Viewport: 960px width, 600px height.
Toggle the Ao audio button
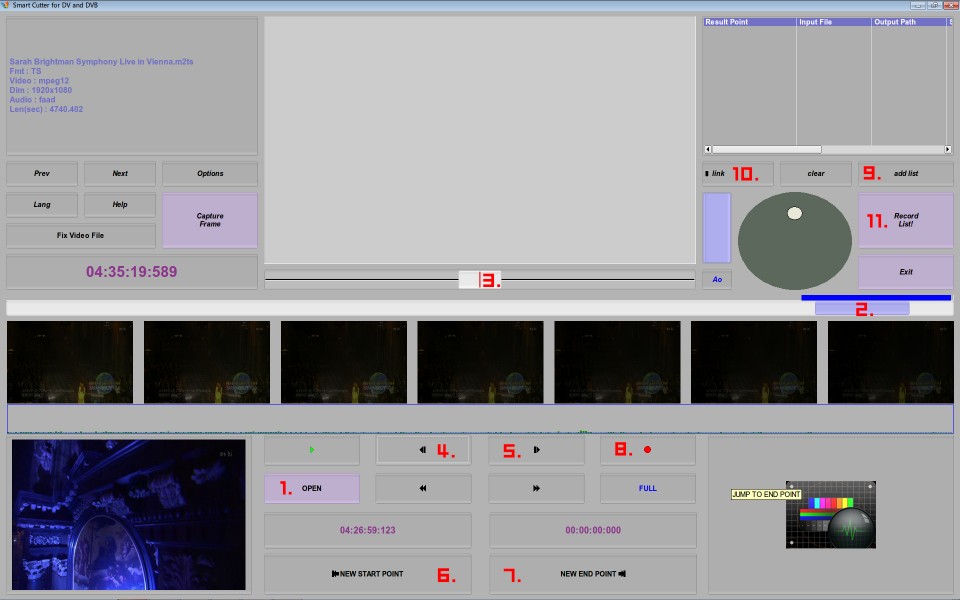point(717,279)
